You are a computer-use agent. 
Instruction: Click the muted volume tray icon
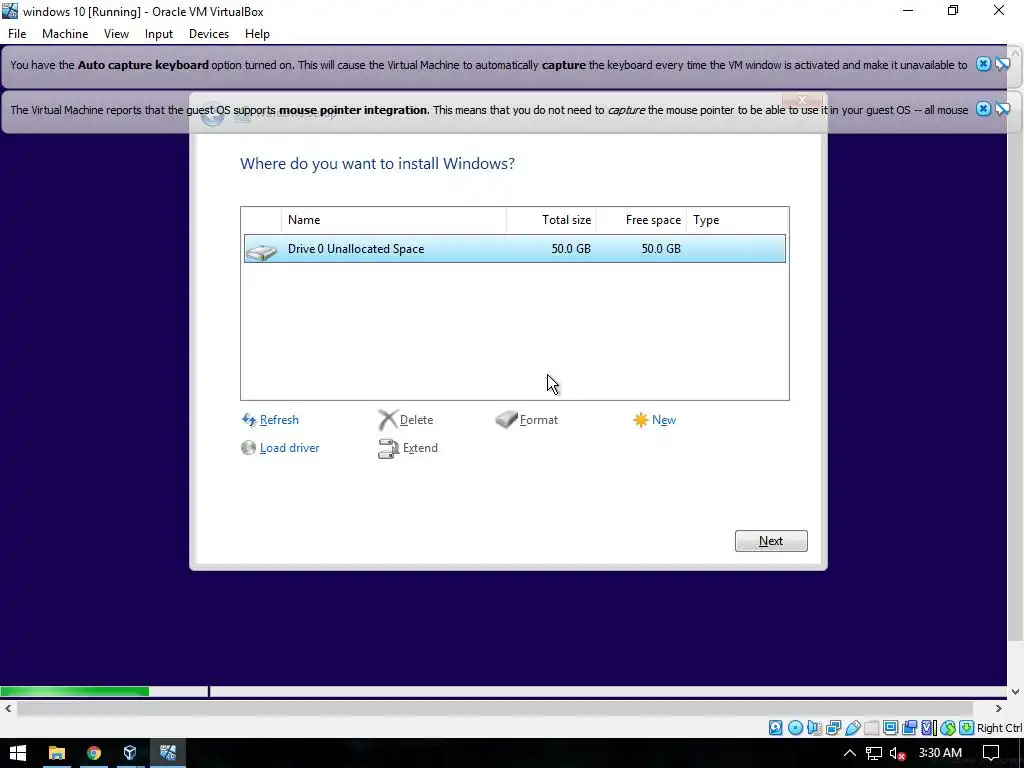[897, 753]
